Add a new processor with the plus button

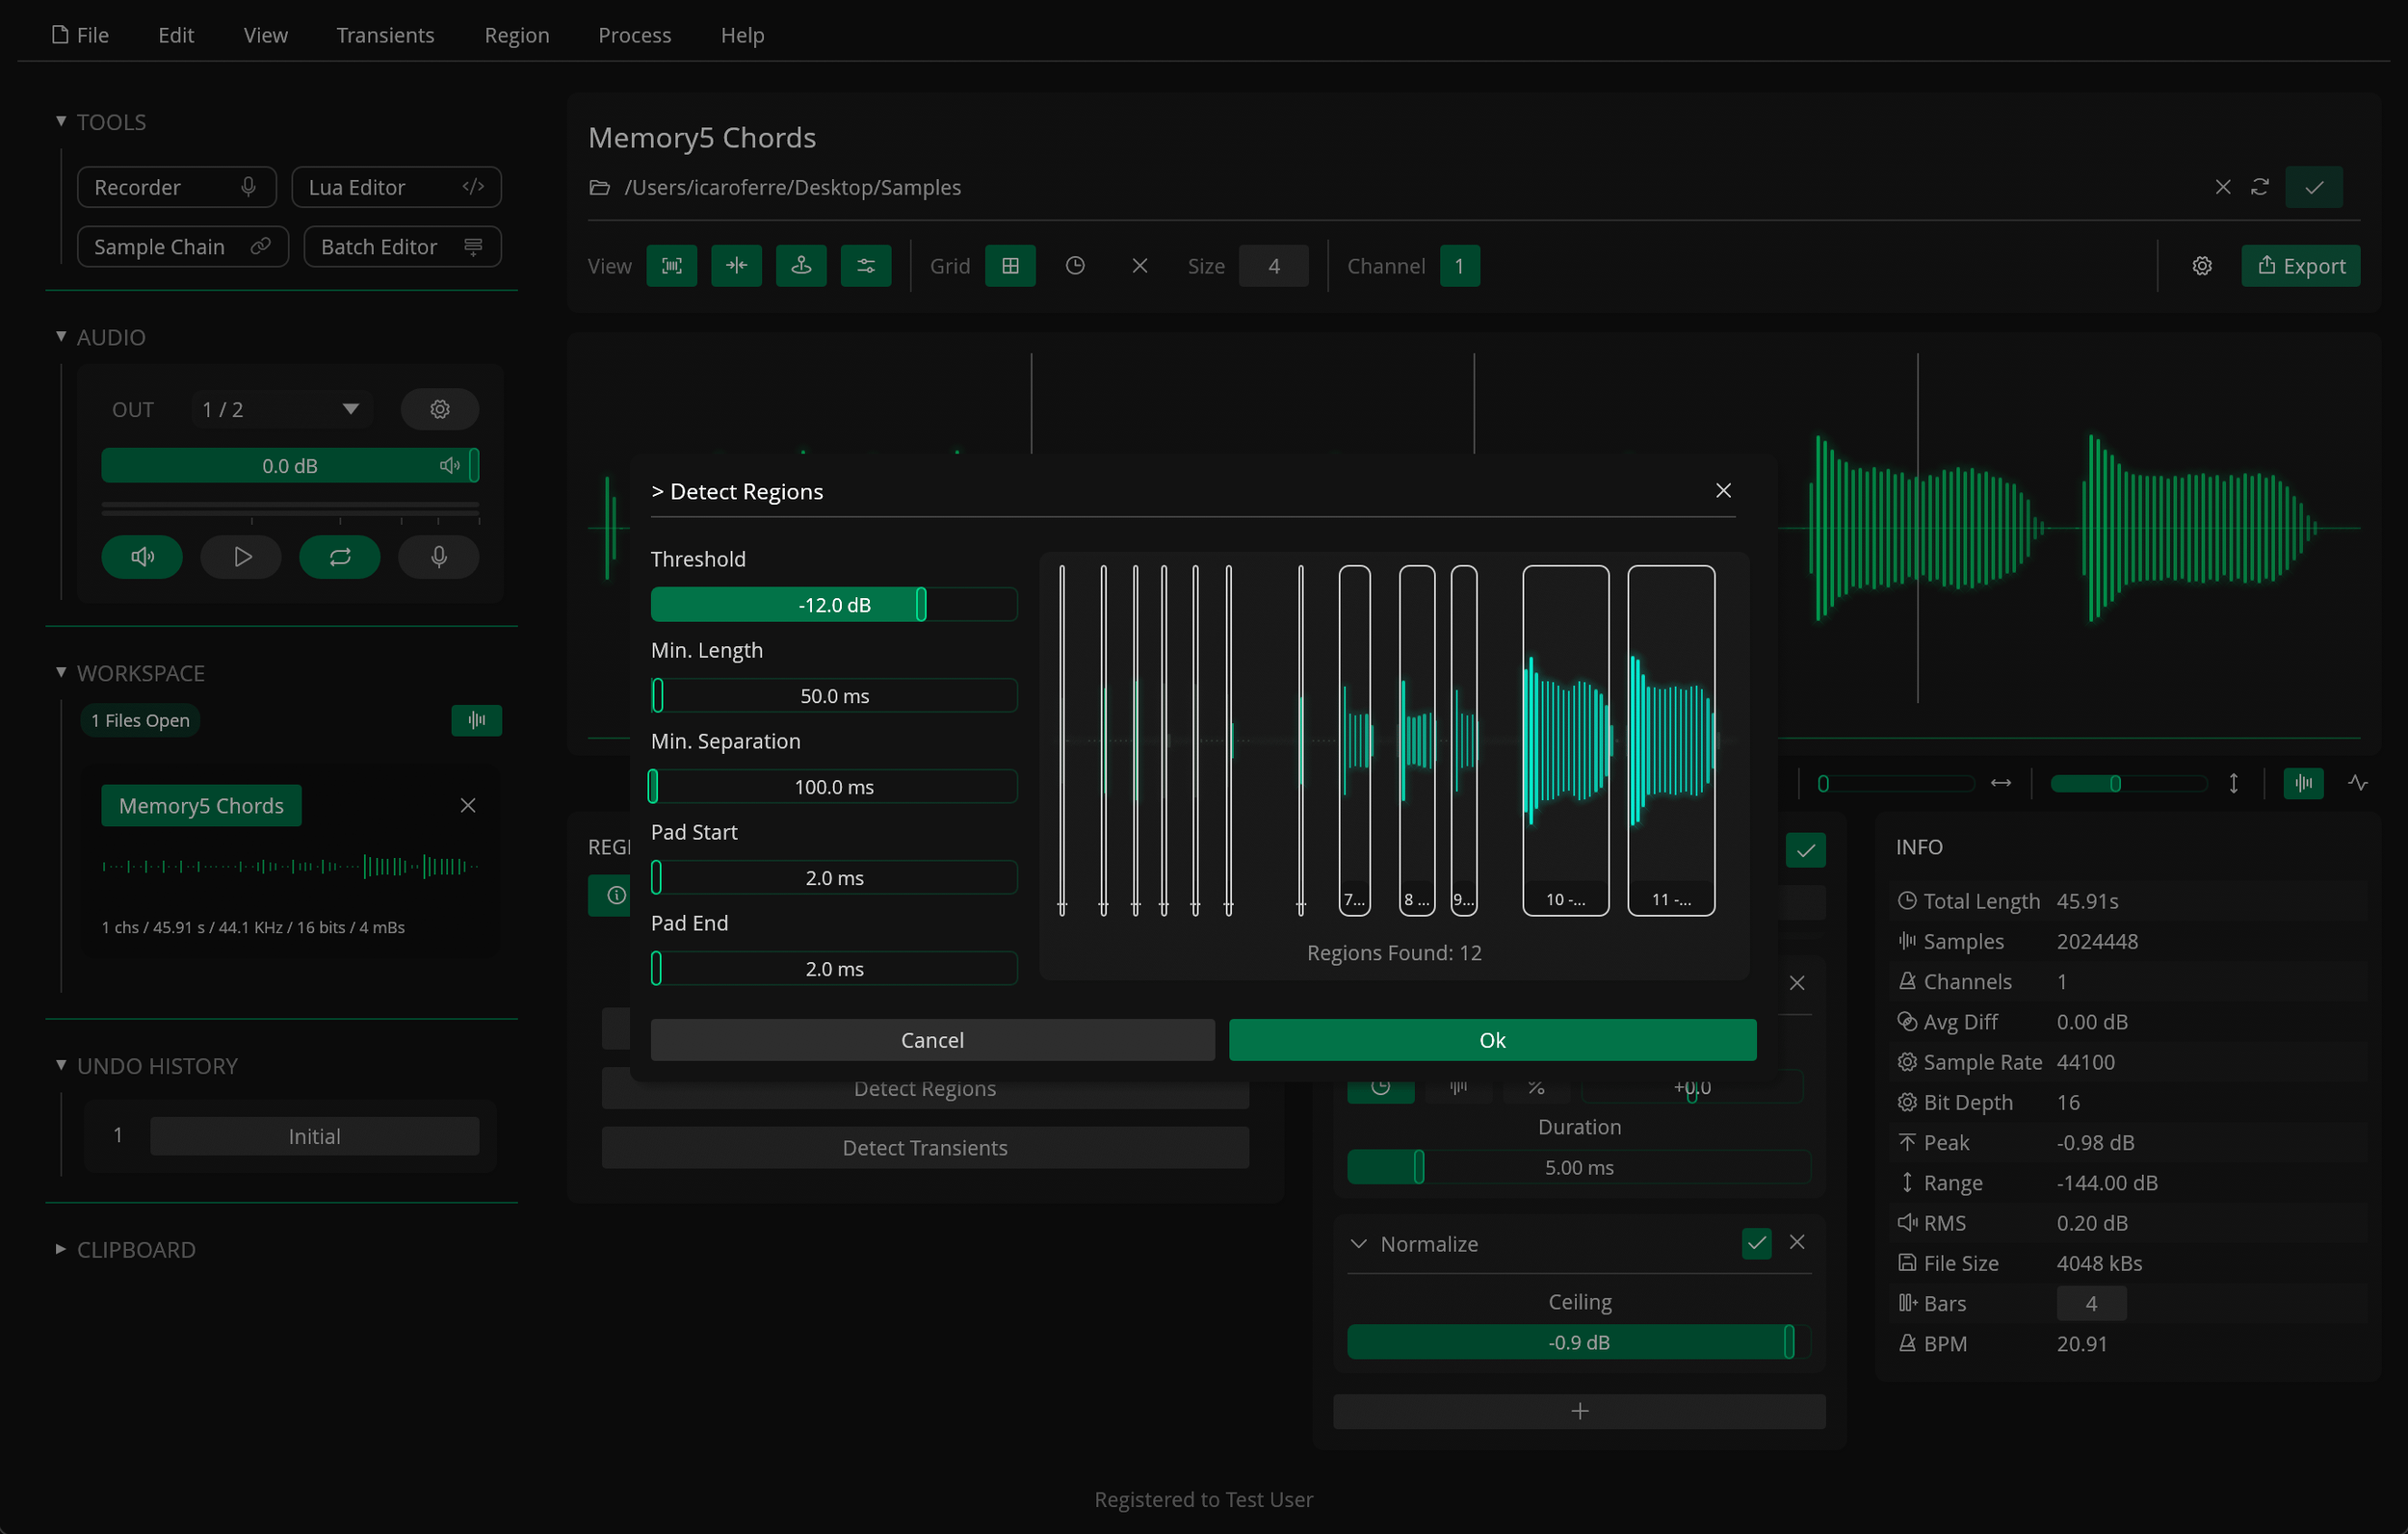coord(1579,1411)
